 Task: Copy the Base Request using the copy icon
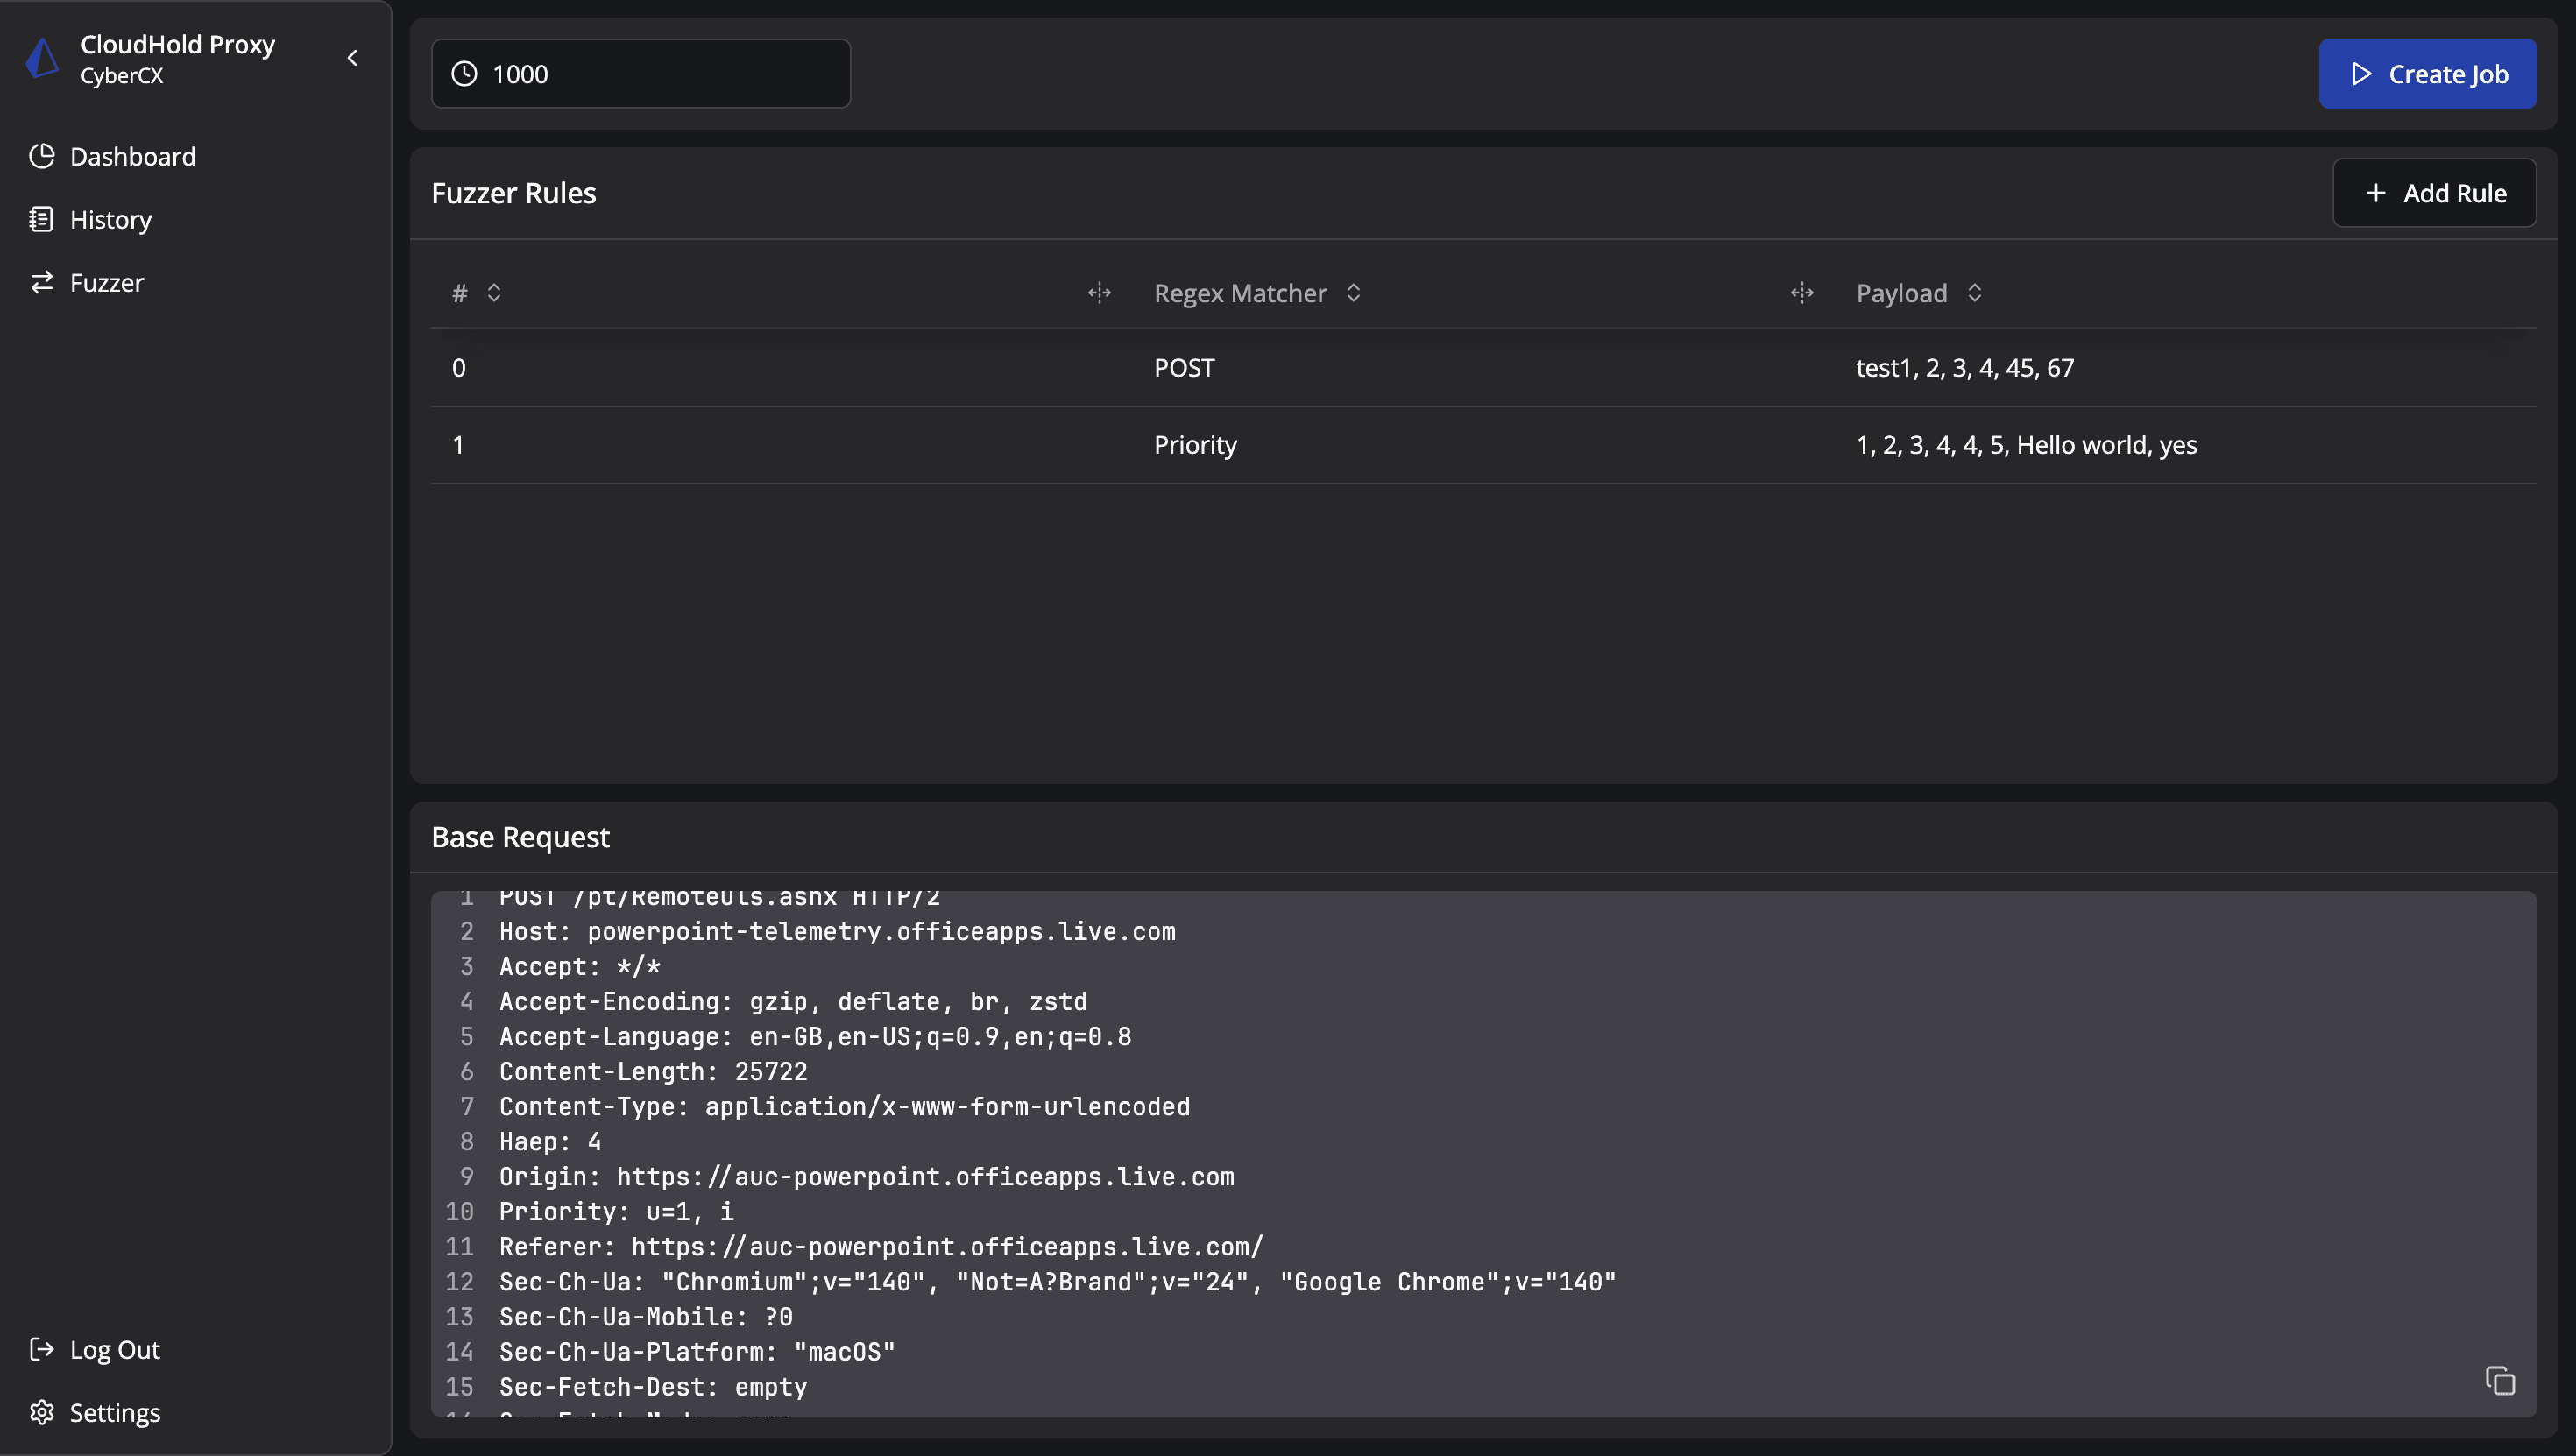coord(2500,1379)
